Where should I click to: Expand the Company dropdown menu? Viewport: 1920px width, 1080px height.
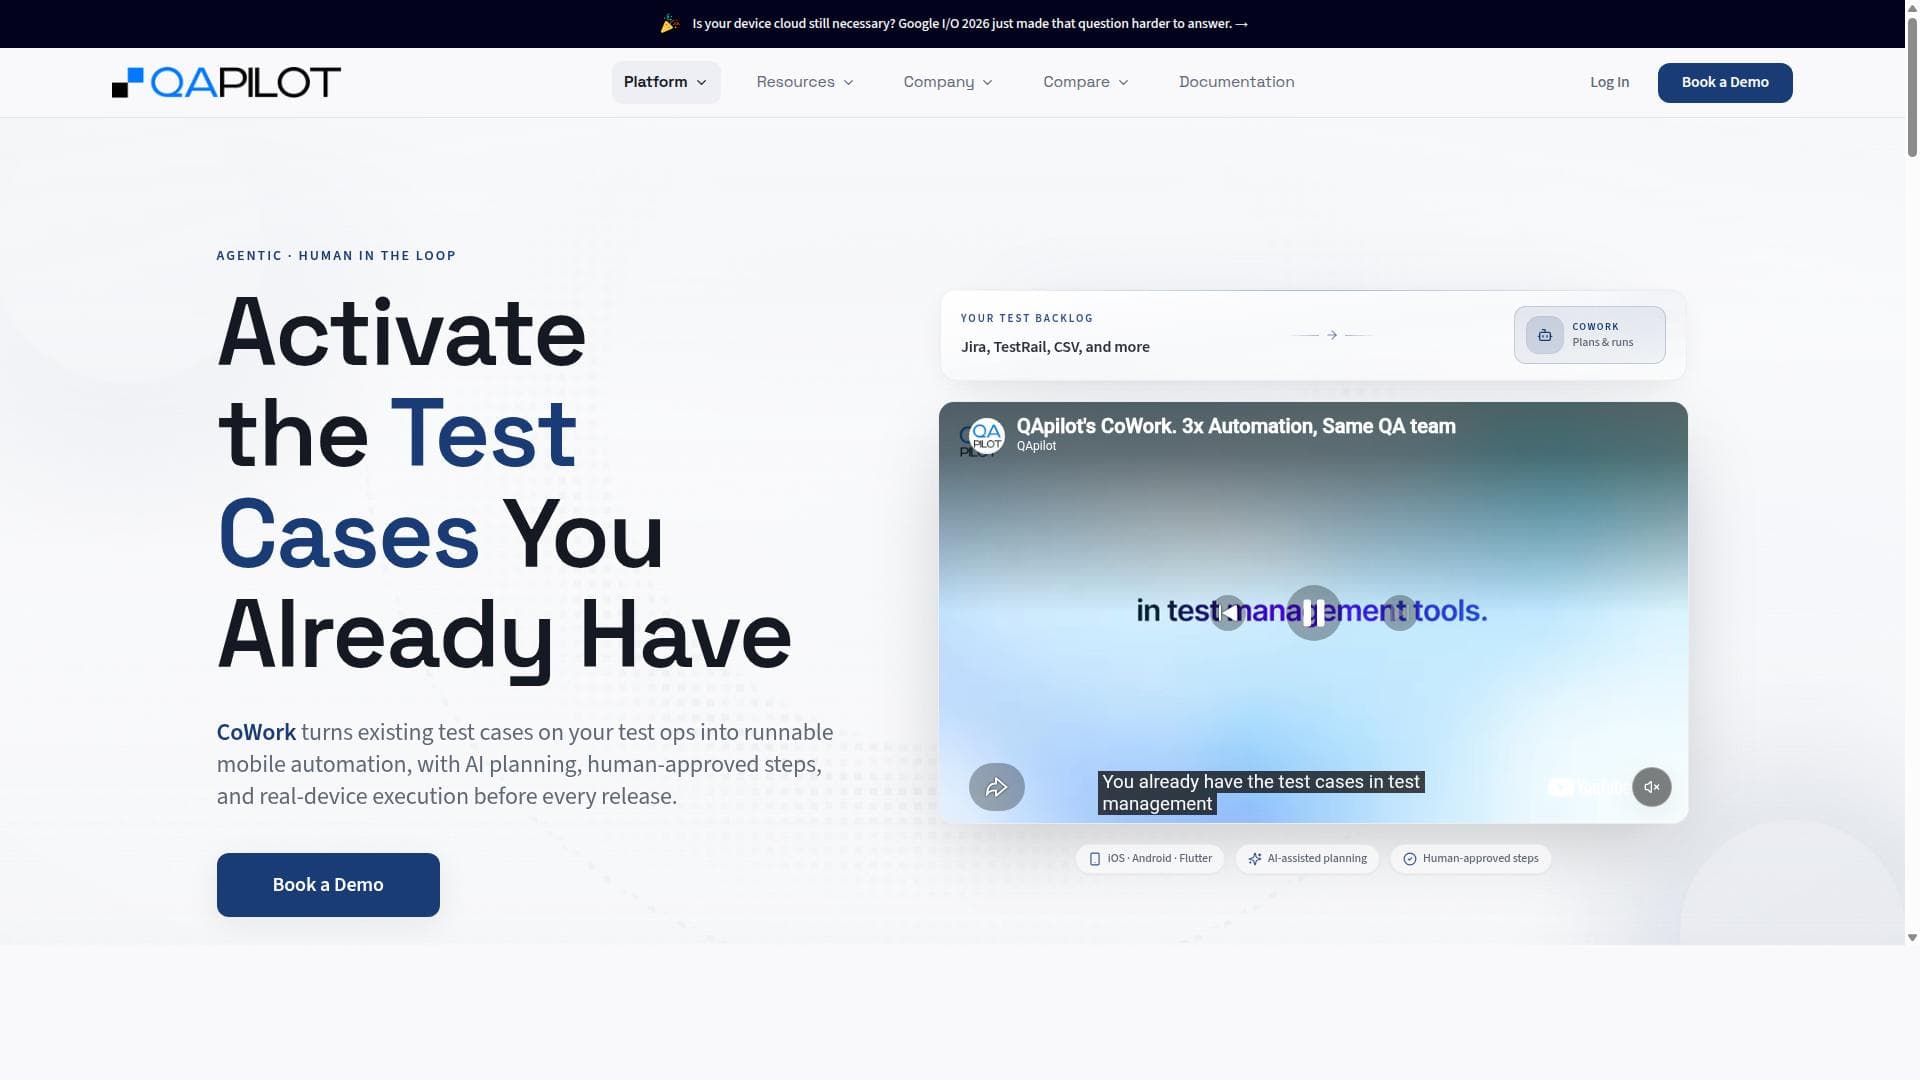(947, 82)
